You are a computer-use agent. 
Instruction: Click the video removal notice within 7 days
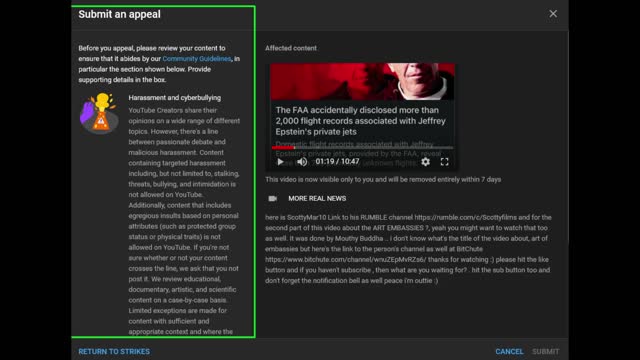[383, 180]
